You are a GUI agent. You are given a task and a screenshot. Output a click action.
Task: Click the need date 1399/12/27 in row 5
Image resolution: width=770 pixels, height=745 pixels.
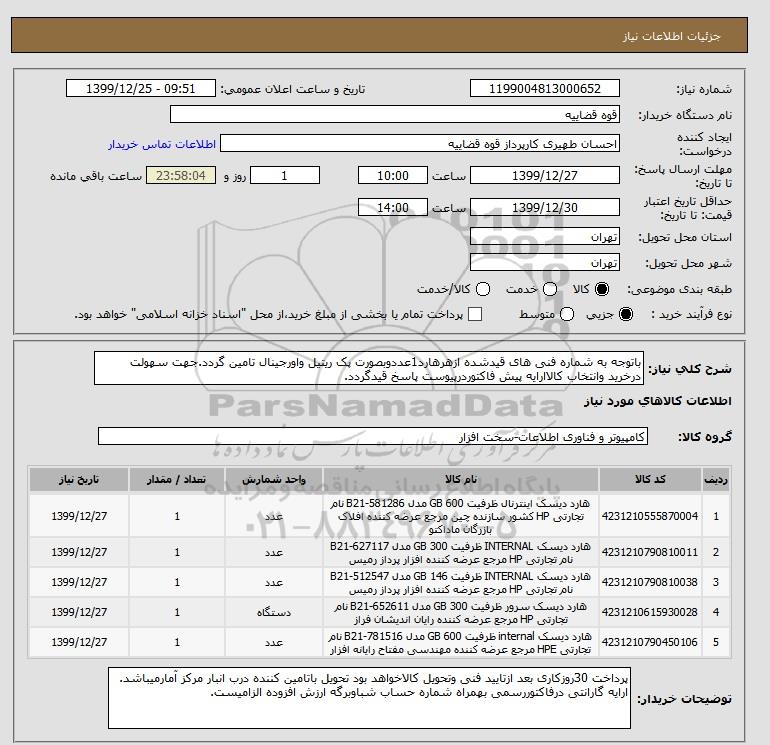coord(79,642)
